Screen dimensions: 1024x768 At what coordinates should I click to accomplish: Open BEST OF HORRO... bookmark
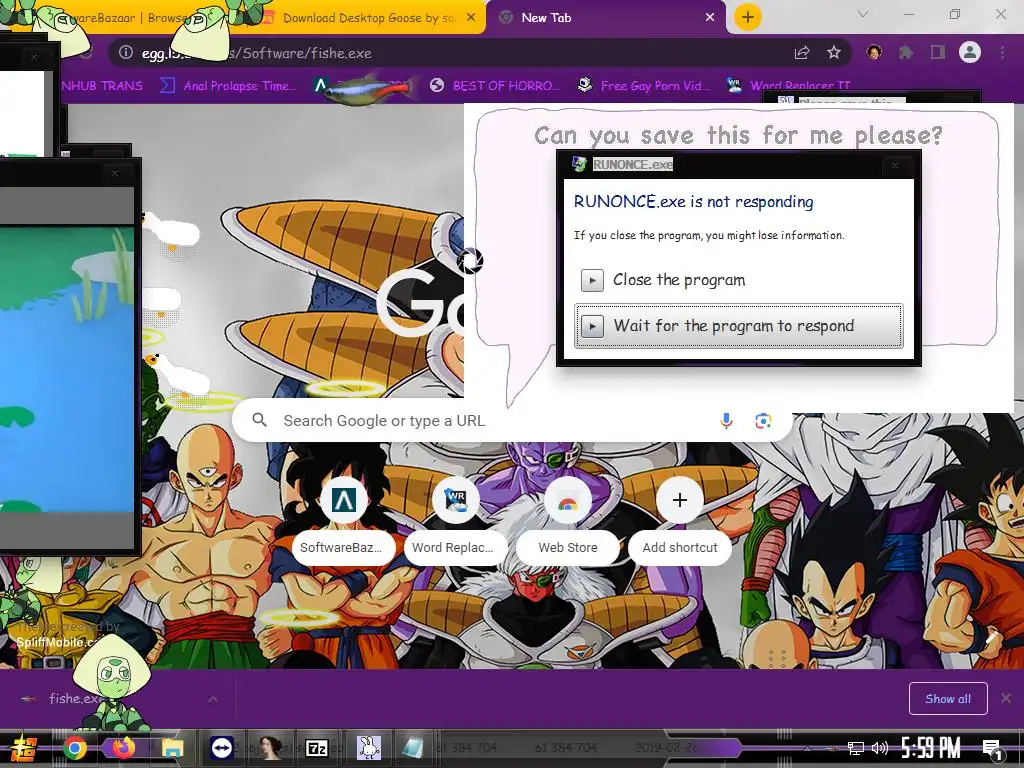pyautogui.click(x=495, y=86)
